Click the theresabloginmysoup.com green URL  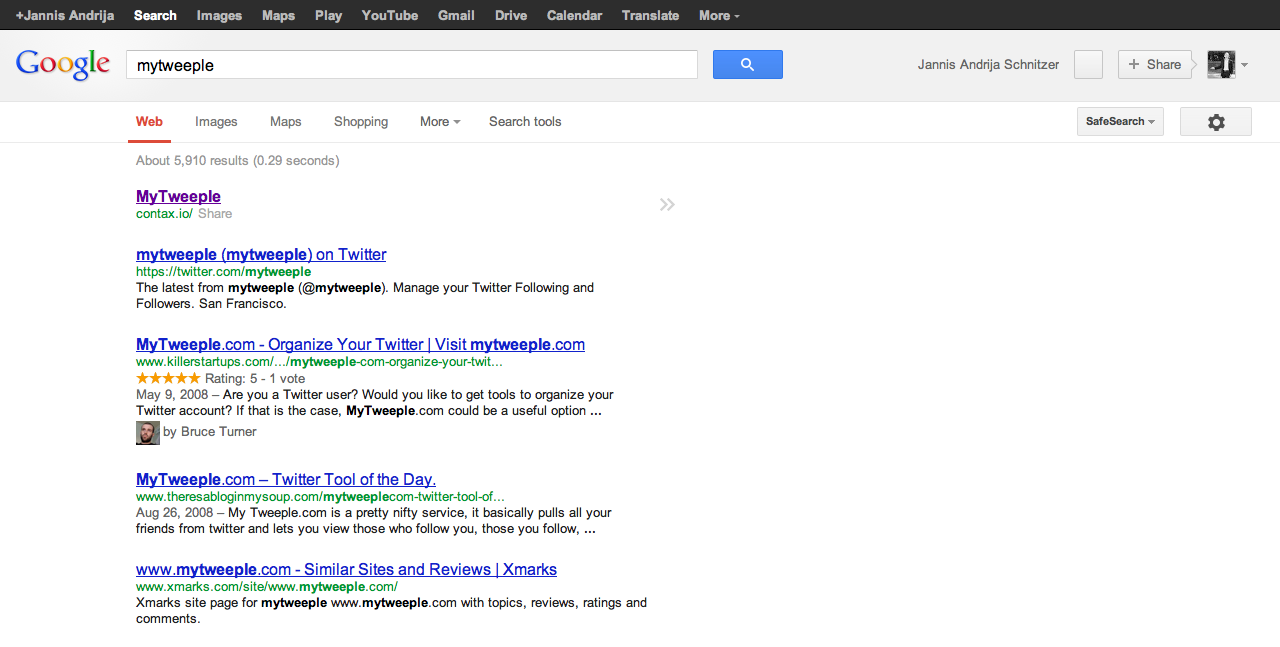tap(320, 496)
